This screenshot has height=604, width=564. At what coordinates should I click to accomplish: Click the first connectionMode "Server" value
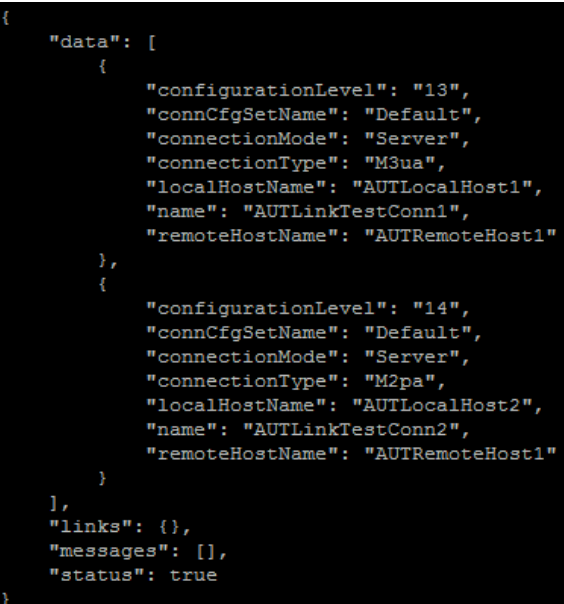pyautogui.click(x=412, y=139)
